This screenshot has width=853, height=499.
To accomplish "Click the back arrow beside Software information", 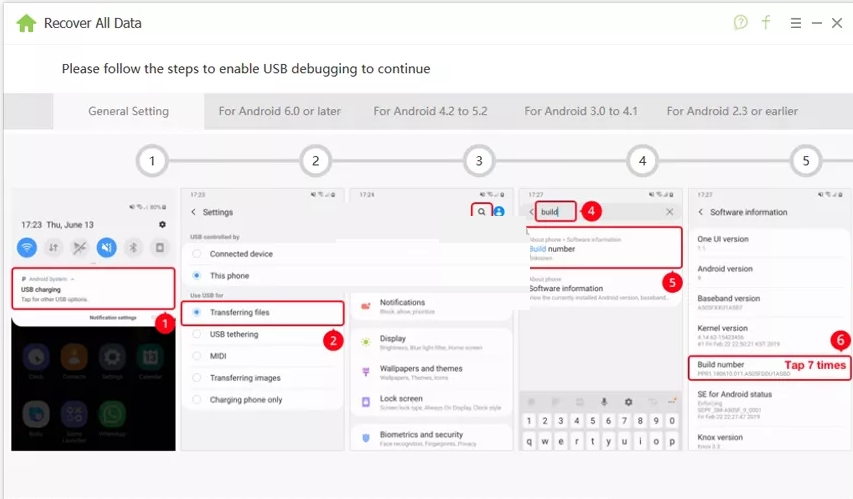I will (698, 212).
